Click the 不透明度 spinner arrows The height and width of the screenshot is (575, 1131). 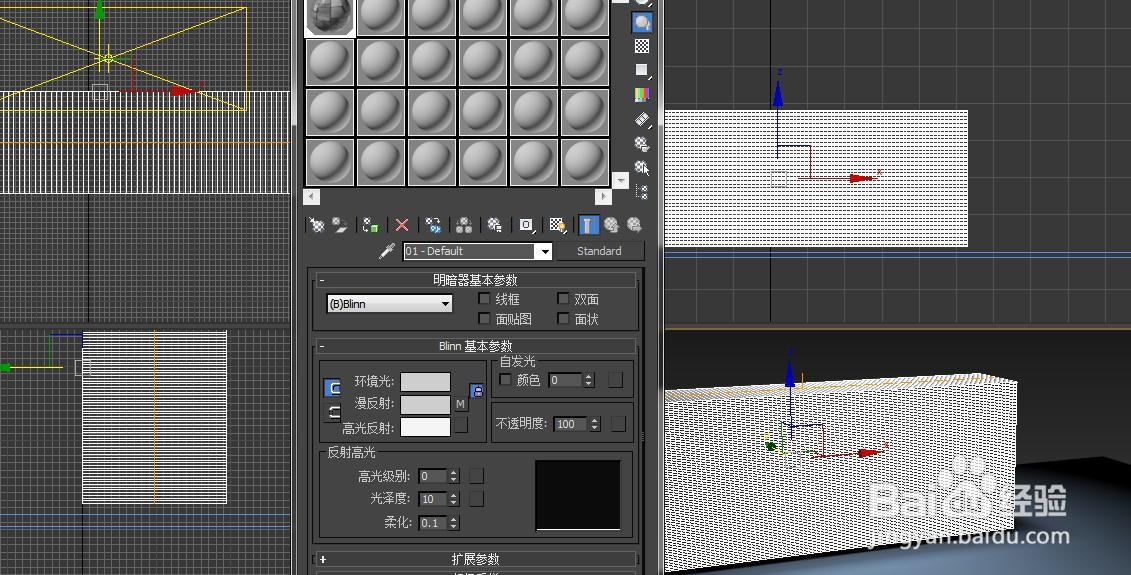tap(595, 424)
